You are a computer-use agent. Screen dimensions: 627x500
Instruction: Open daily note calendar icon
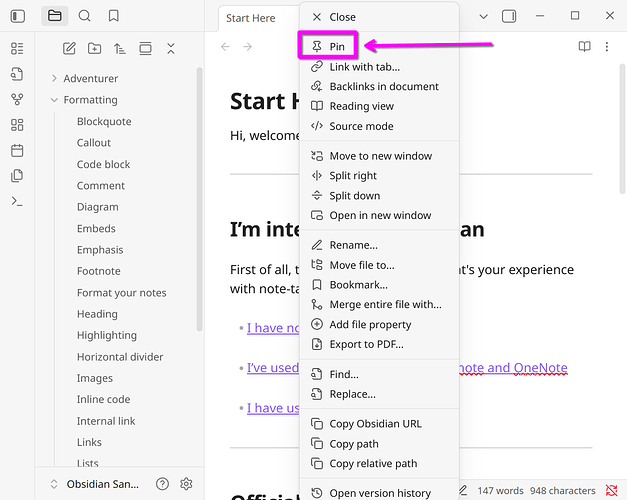coord(17,150)
